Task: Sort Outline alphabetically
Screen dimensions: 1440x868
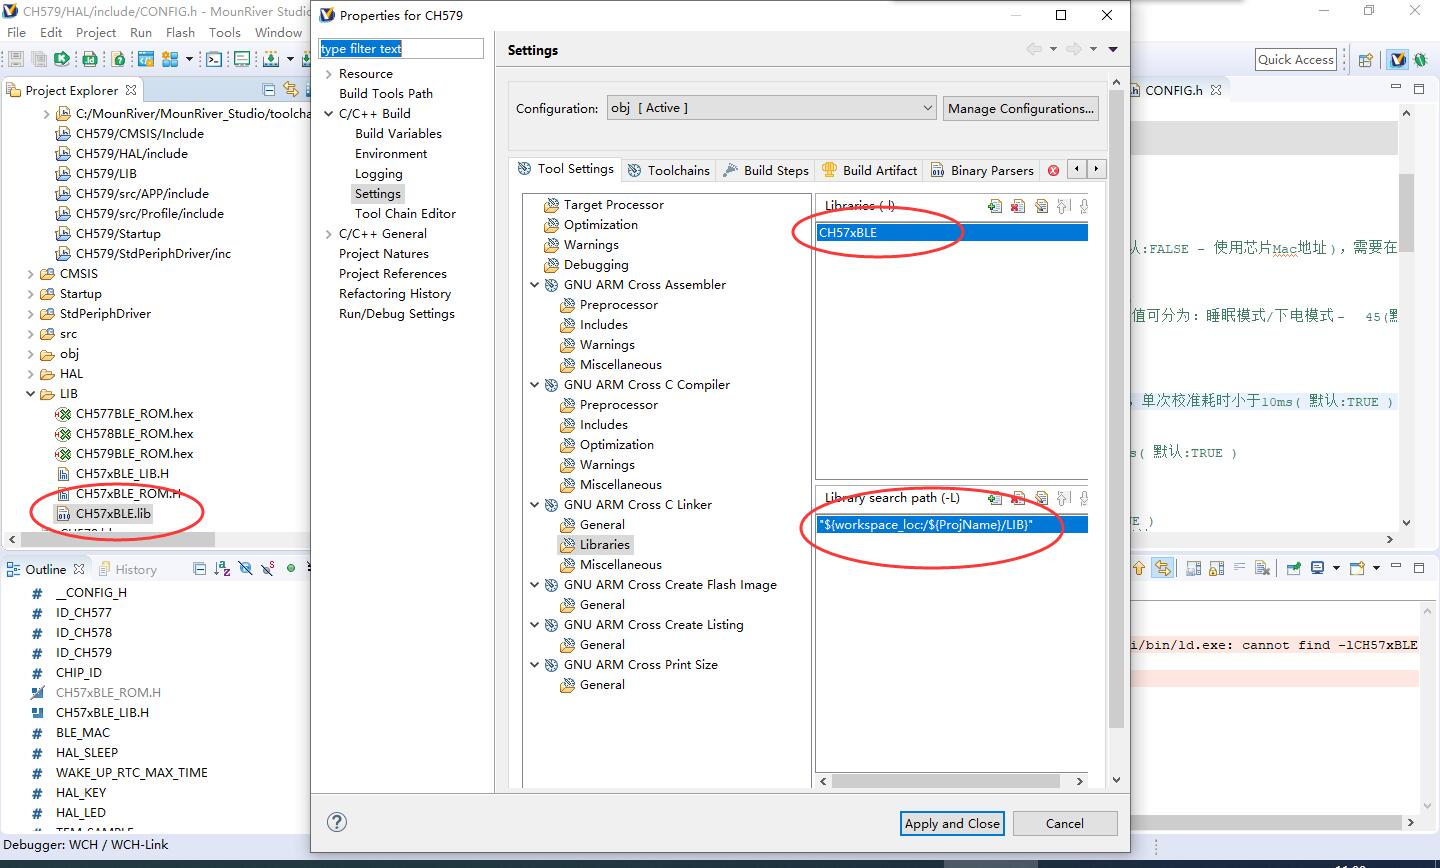Action: [x=222, y=569]
